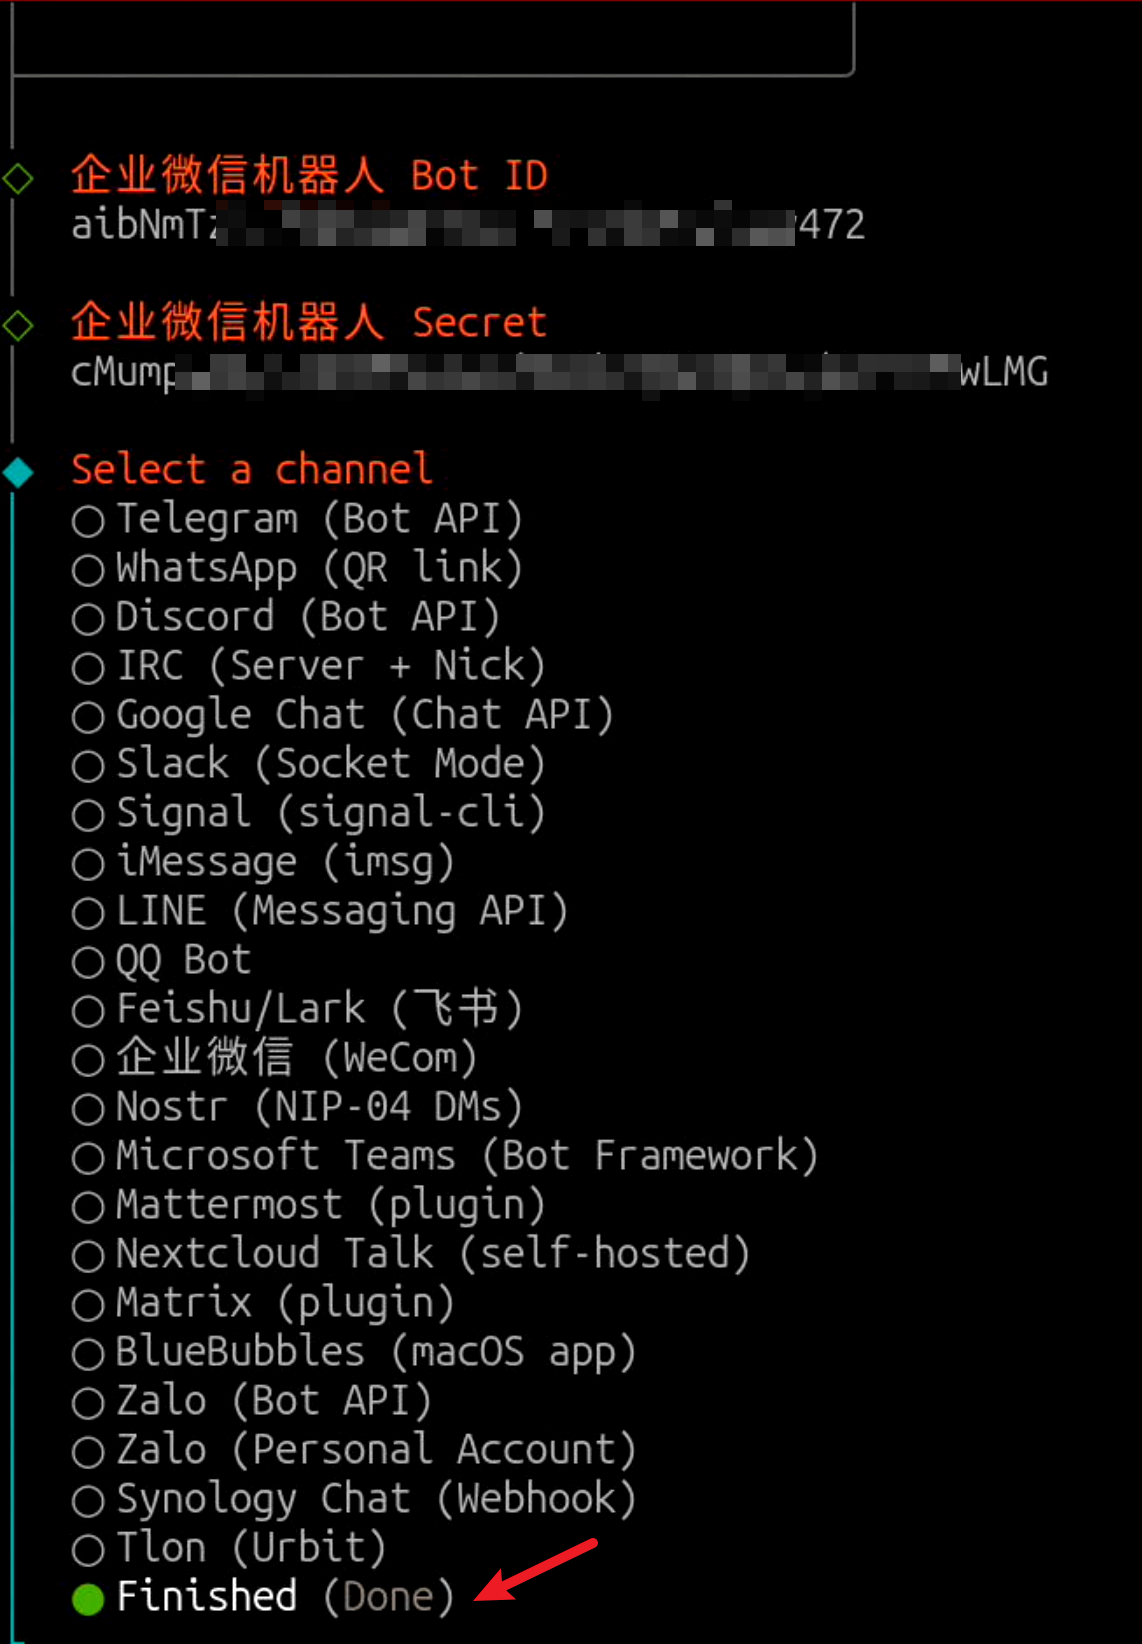Image resolution: width=1142 pixels, height=1644 pixels.
Task: Select Zalo (Personal Account) radio option
Action: point(88,1451)
